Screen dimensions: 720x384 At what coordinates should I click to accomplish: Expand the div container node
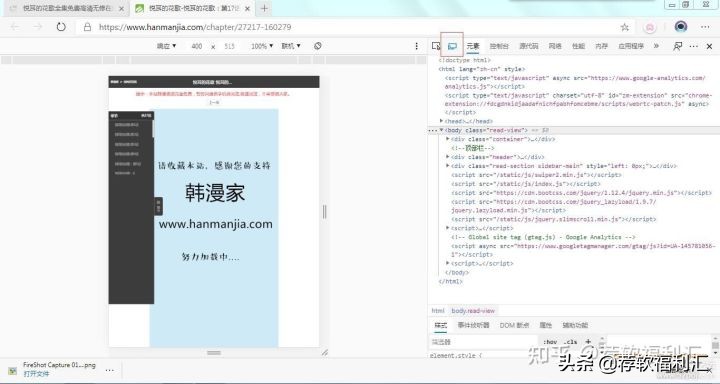click(448, 139)
